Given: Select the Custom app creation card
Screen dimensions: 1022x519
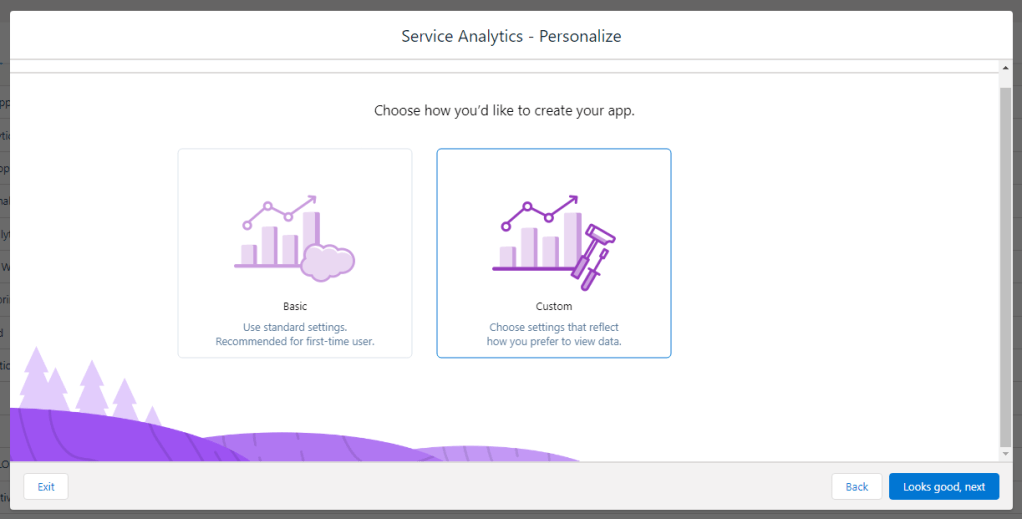Looking at the screenshot, I should pos(554,253).
